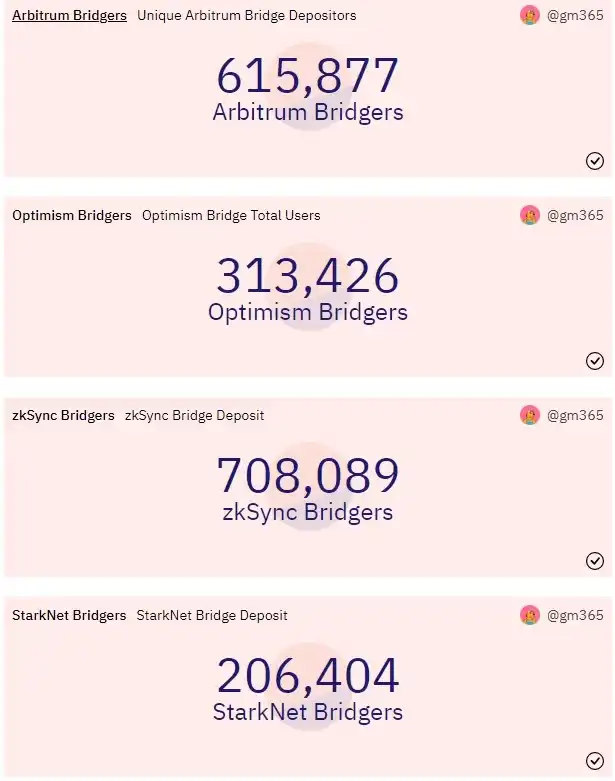Open the Arbitrum Bridgers title link
Viewport: 615px width, 781px height.
point(69,15)
